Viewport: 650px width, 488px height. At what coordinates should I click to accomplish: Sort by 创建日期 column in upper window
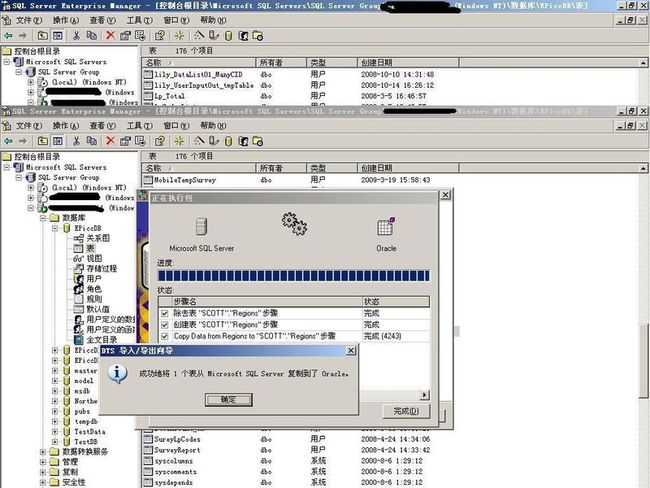click(408, 63)
